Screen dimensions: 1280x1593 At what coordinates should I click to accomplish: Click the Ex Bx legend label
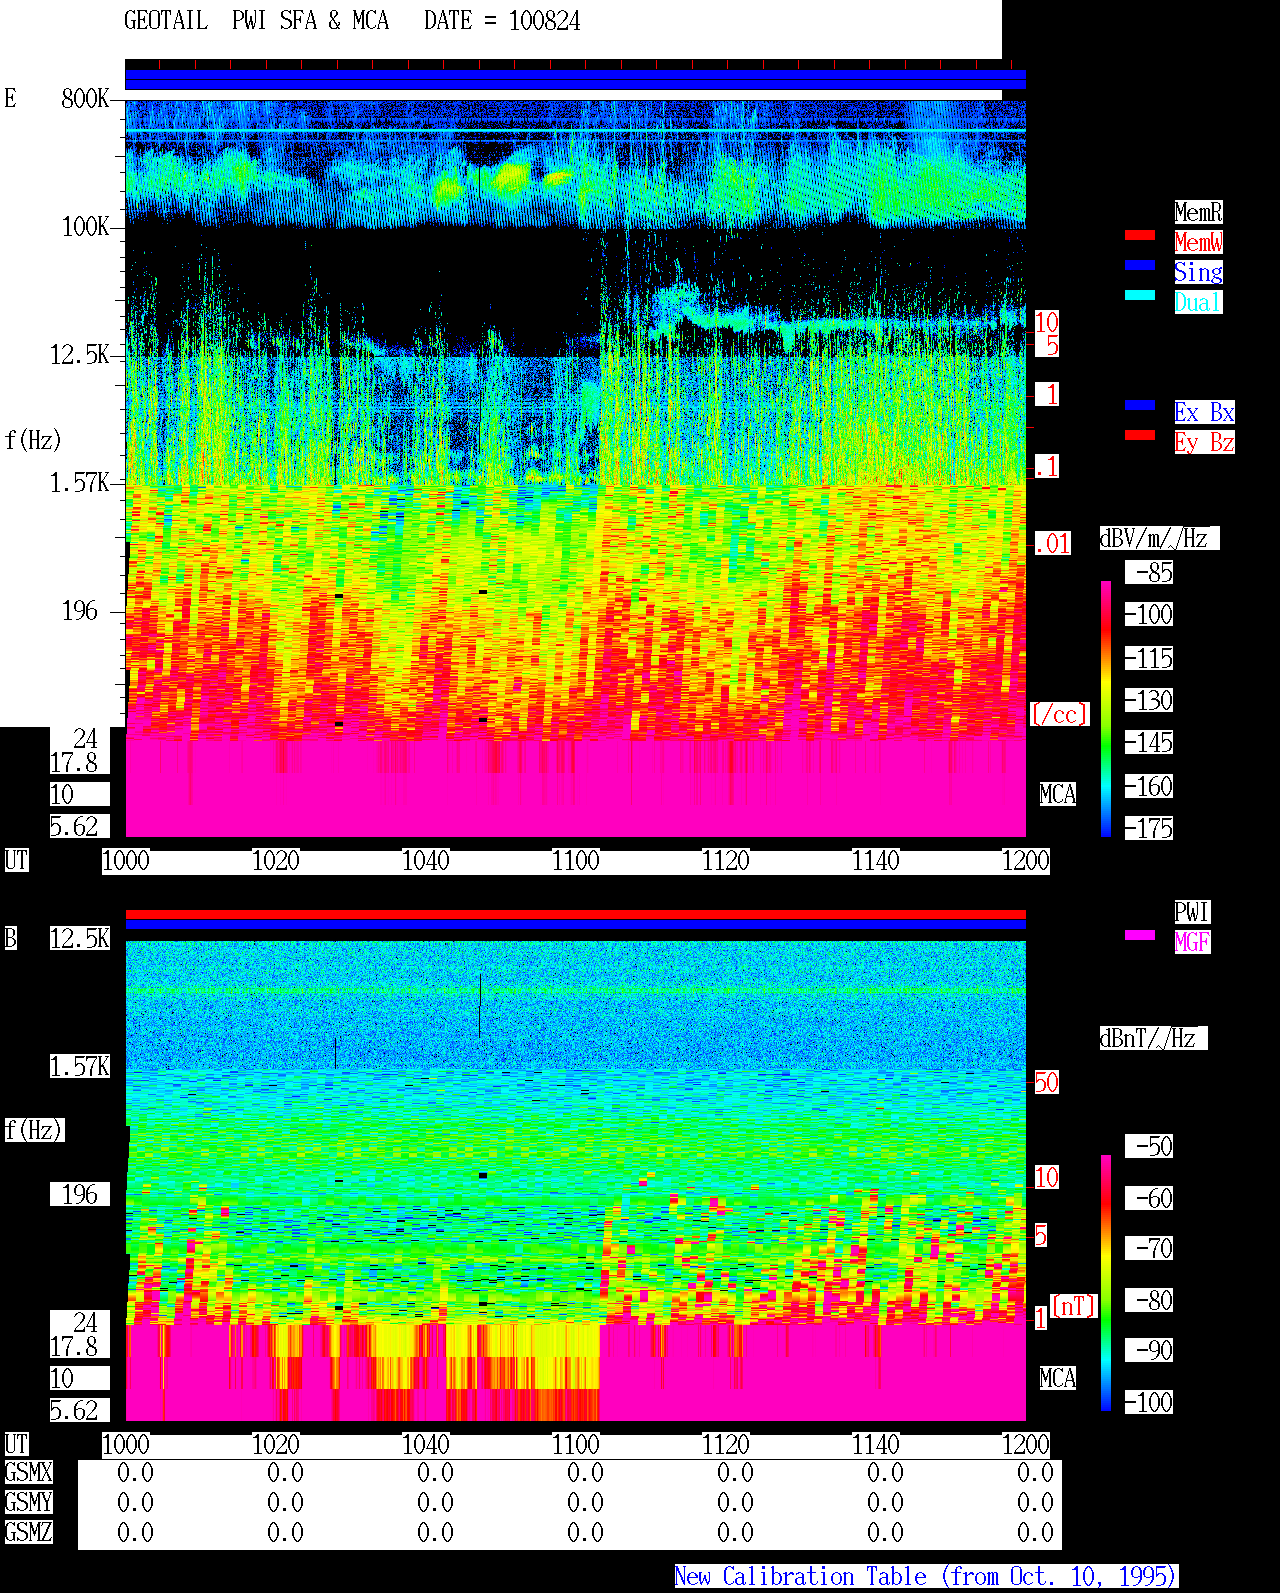[1204, 412]
